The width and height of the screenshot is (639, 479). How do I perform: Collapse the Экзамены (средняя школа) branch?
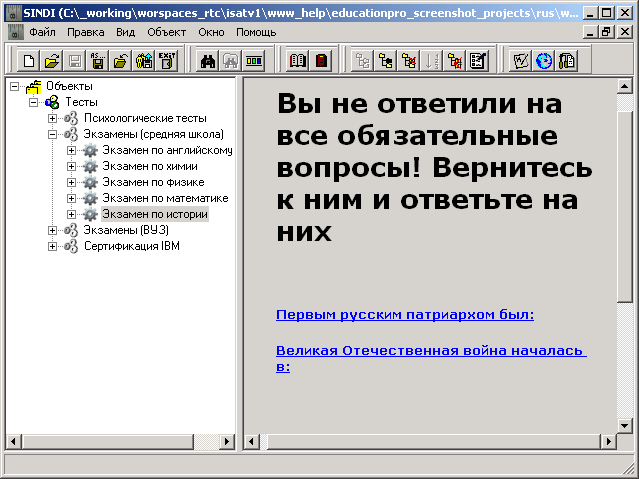coord(52,135)
